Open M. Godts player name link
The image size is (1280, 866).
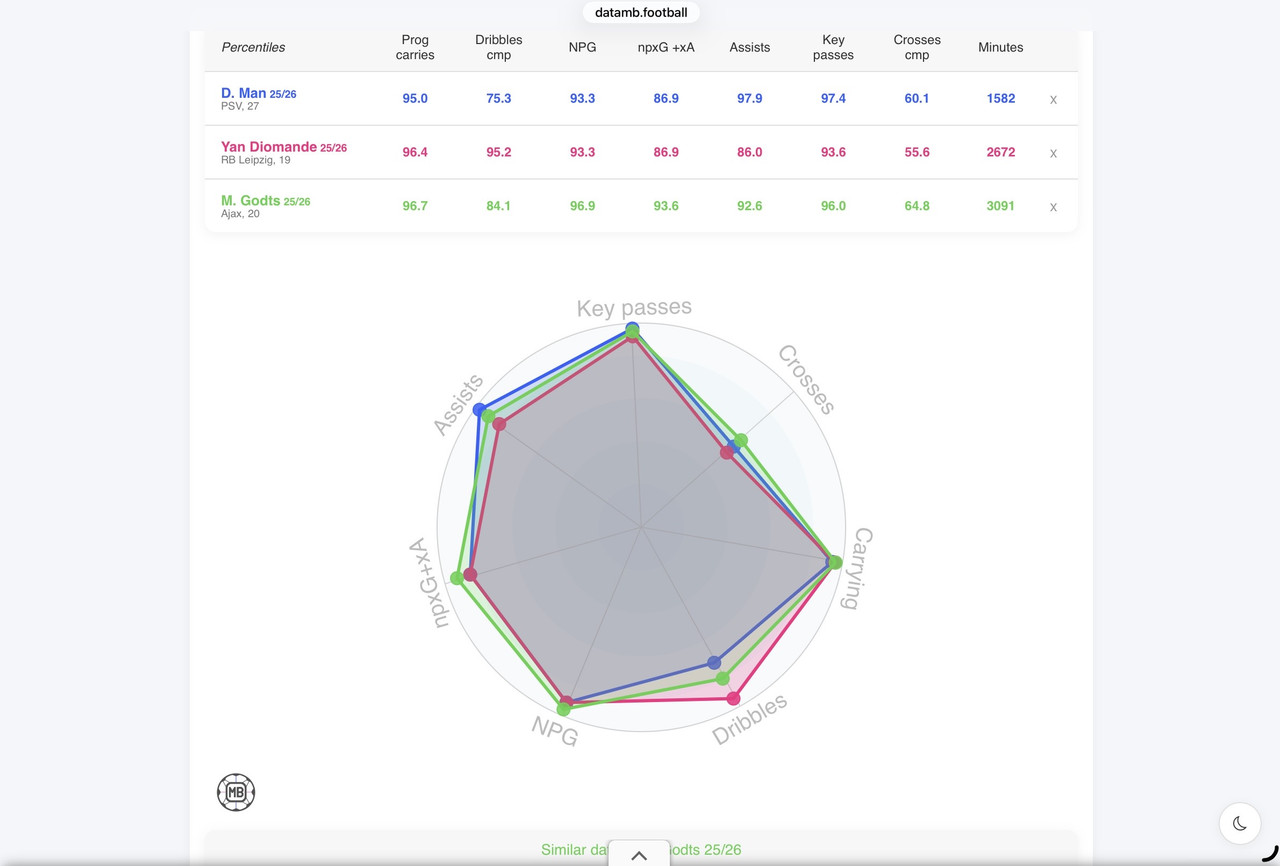251,201
